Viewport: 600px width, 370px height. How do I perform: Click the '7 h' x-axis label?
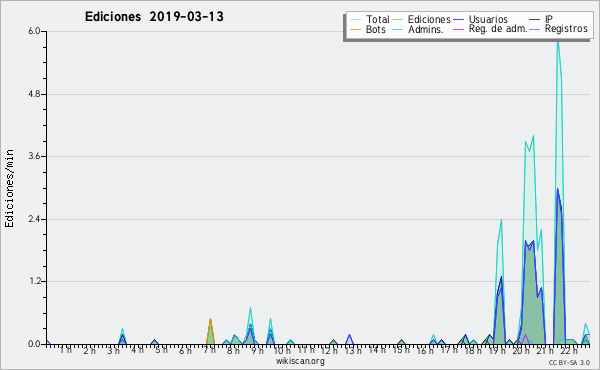coord(210,350)
